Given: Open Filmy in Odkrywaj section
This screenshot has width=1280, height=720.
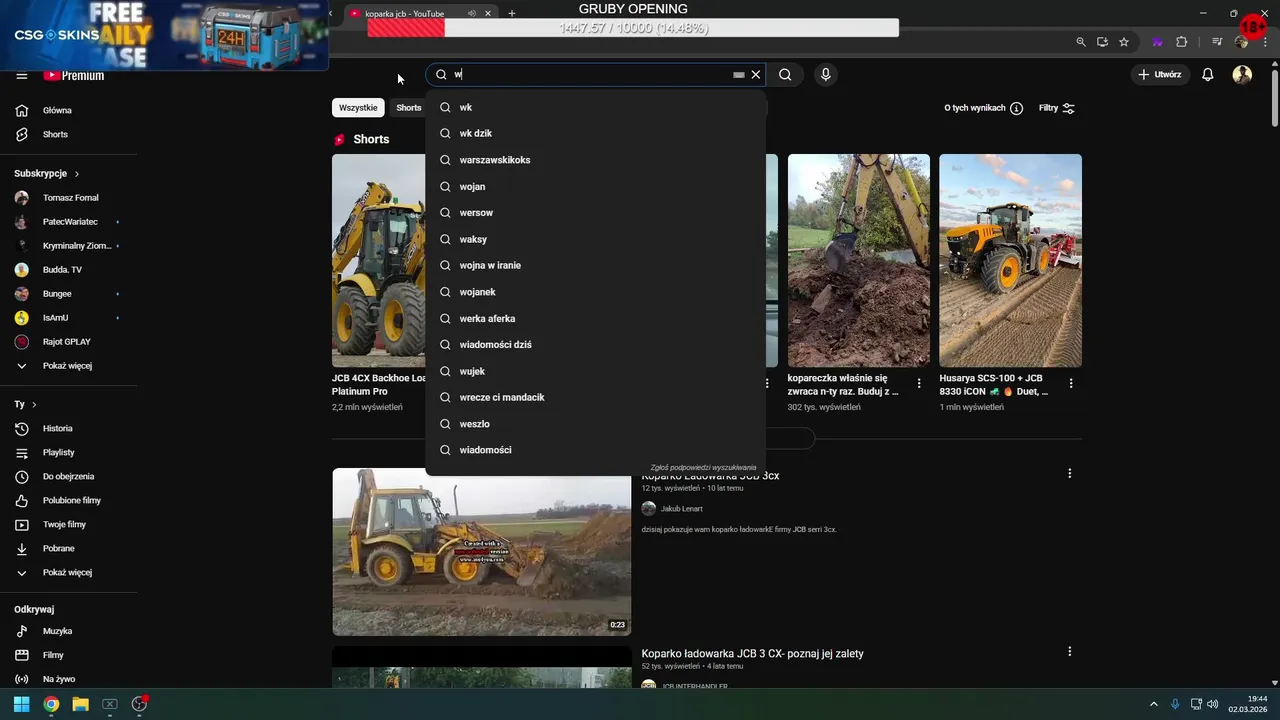Looking at the screenshot, I should click(x=66, y=656).
